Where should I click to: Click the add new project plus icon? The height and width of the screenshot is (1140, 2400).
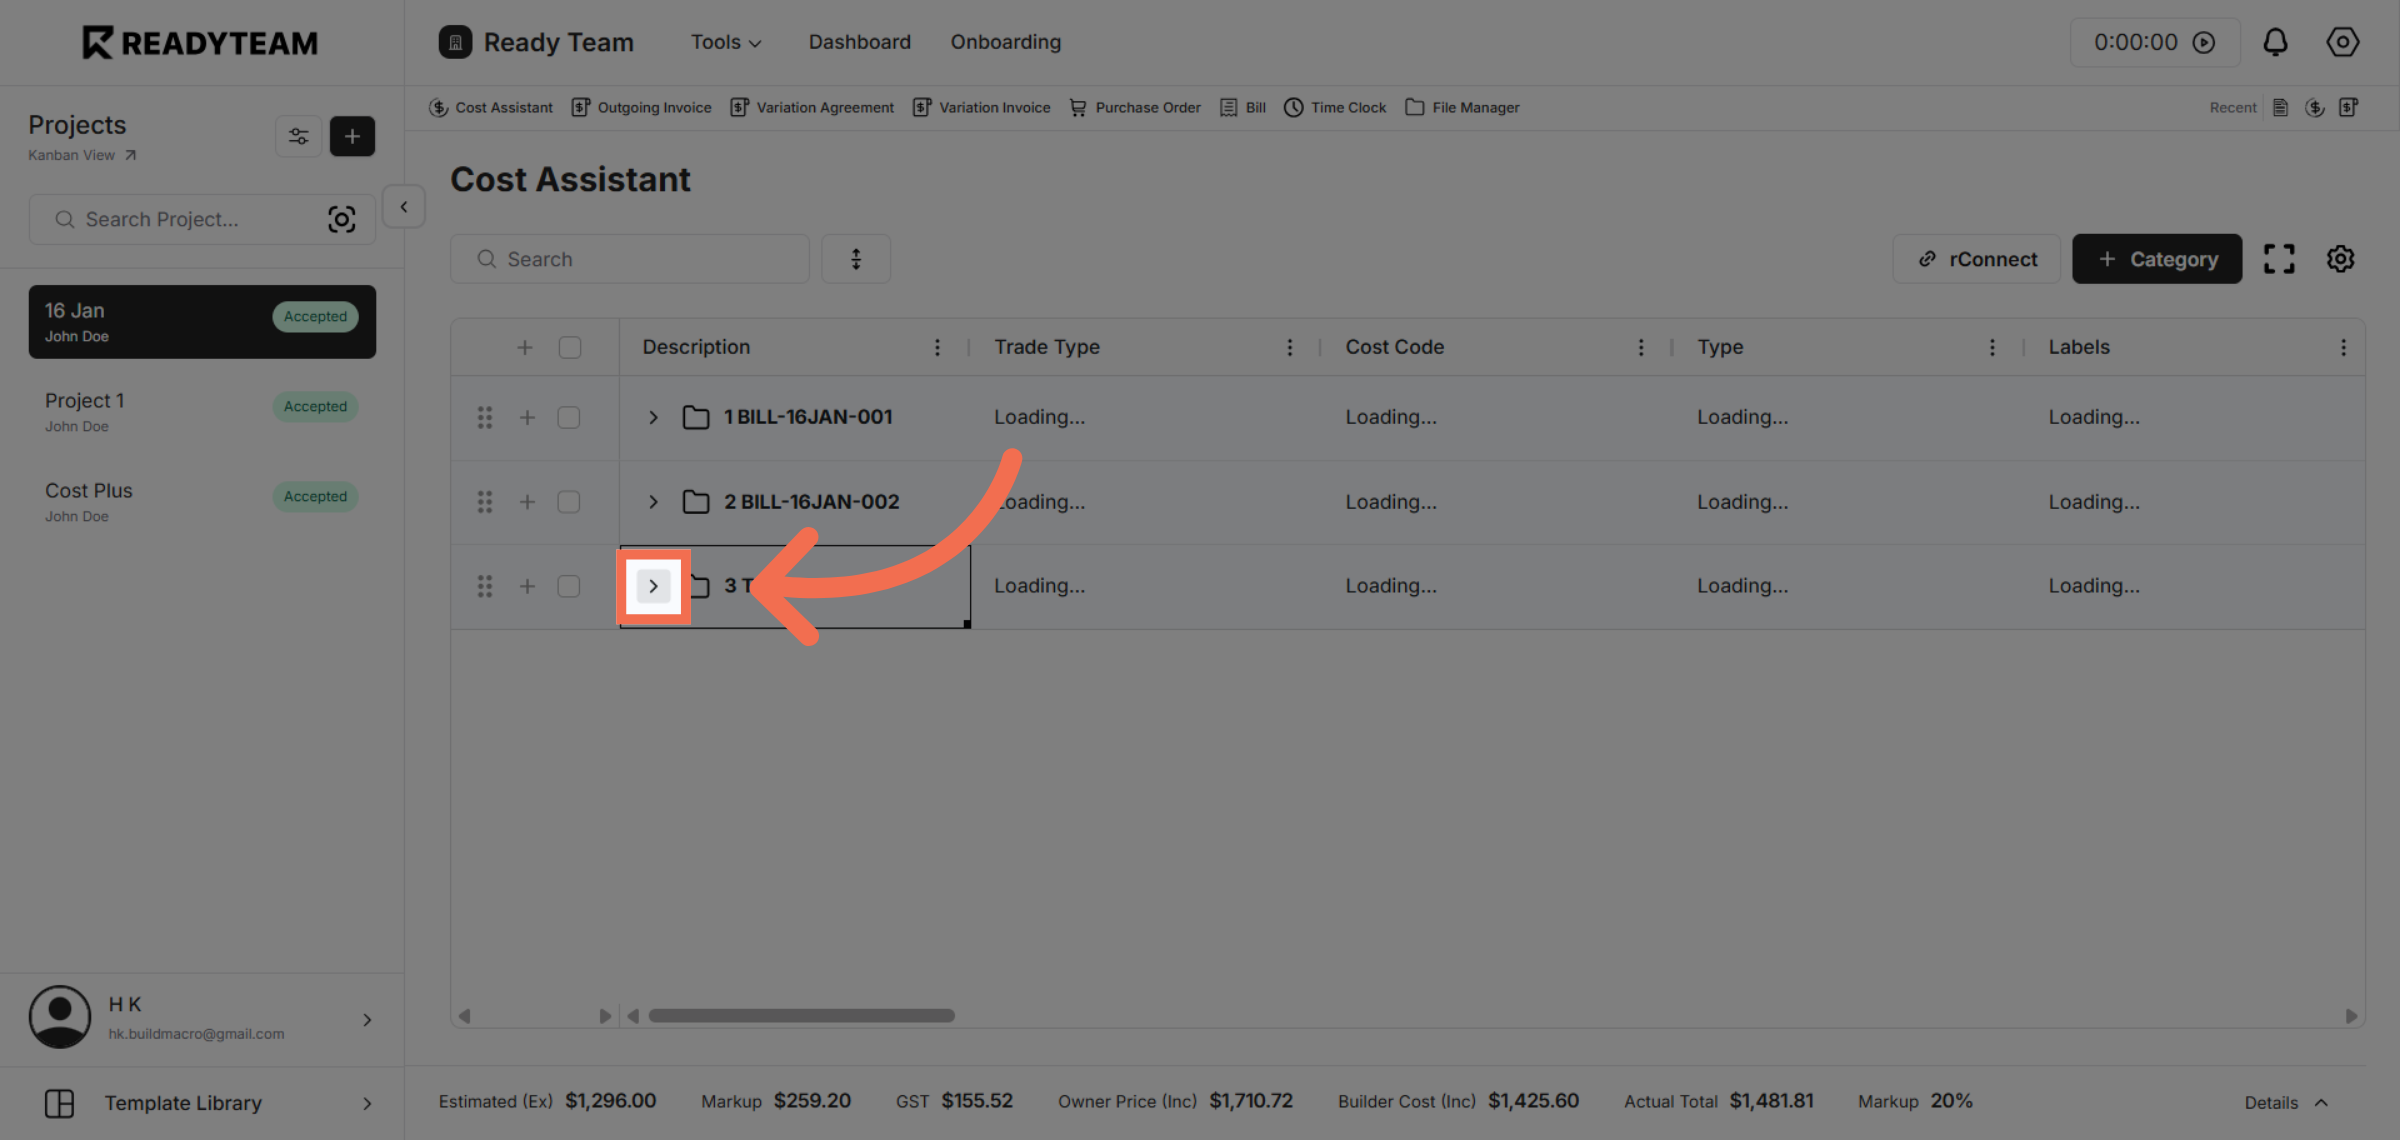point(352,136)
